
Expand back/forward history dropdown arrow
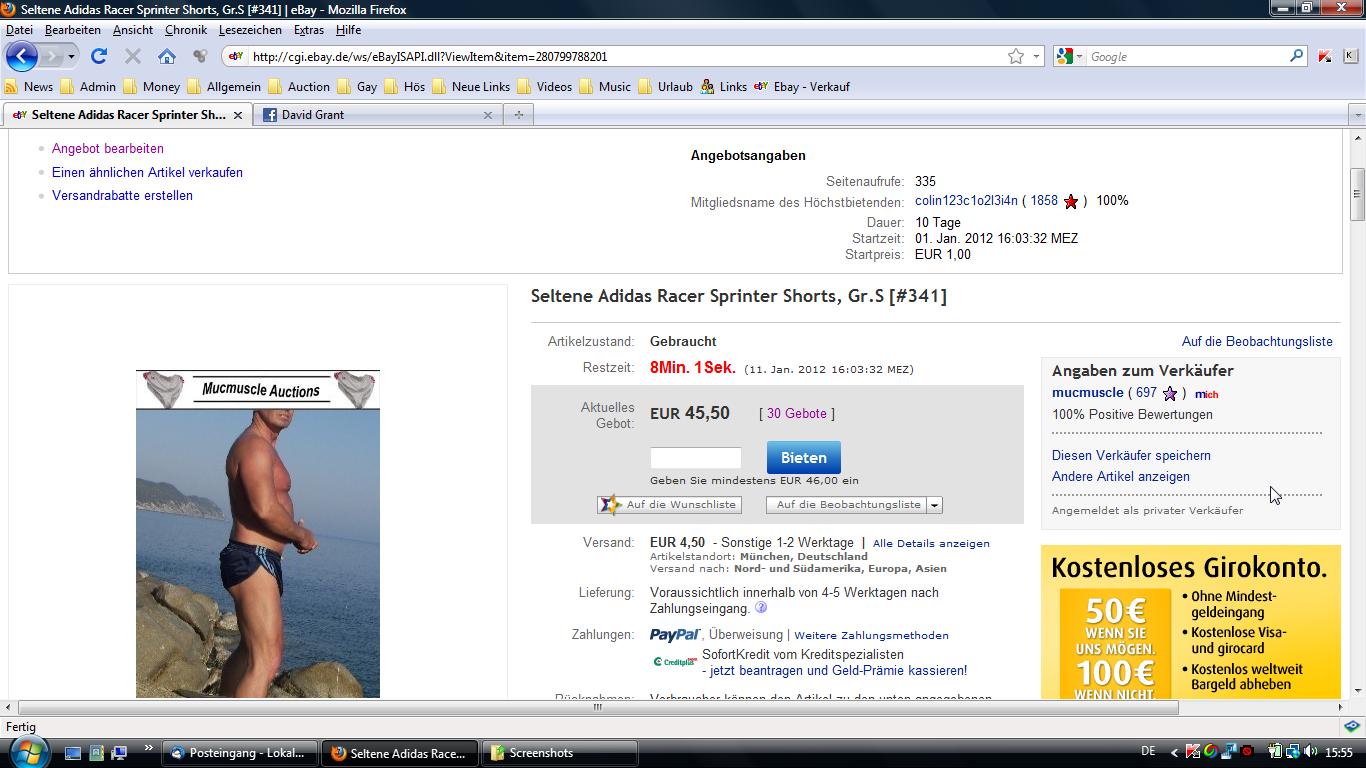[71, 57]
